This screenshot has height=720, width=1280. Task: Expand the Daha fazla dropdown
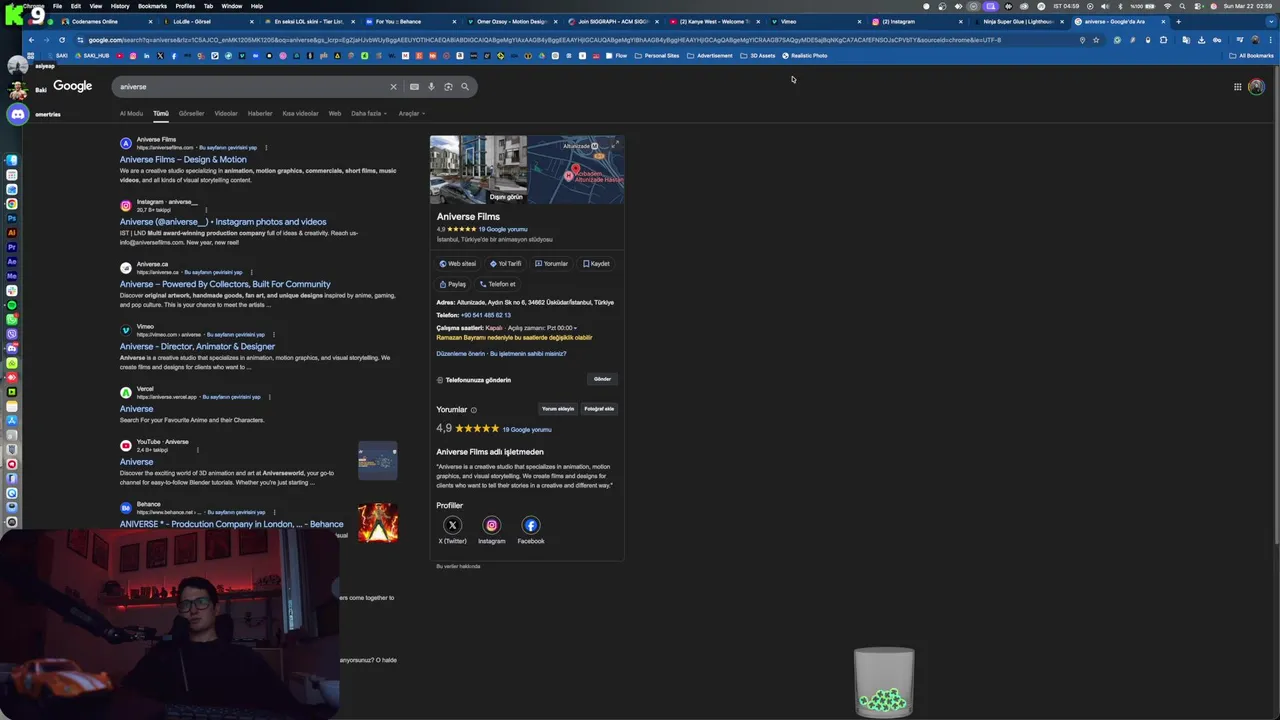pos(368,114)
